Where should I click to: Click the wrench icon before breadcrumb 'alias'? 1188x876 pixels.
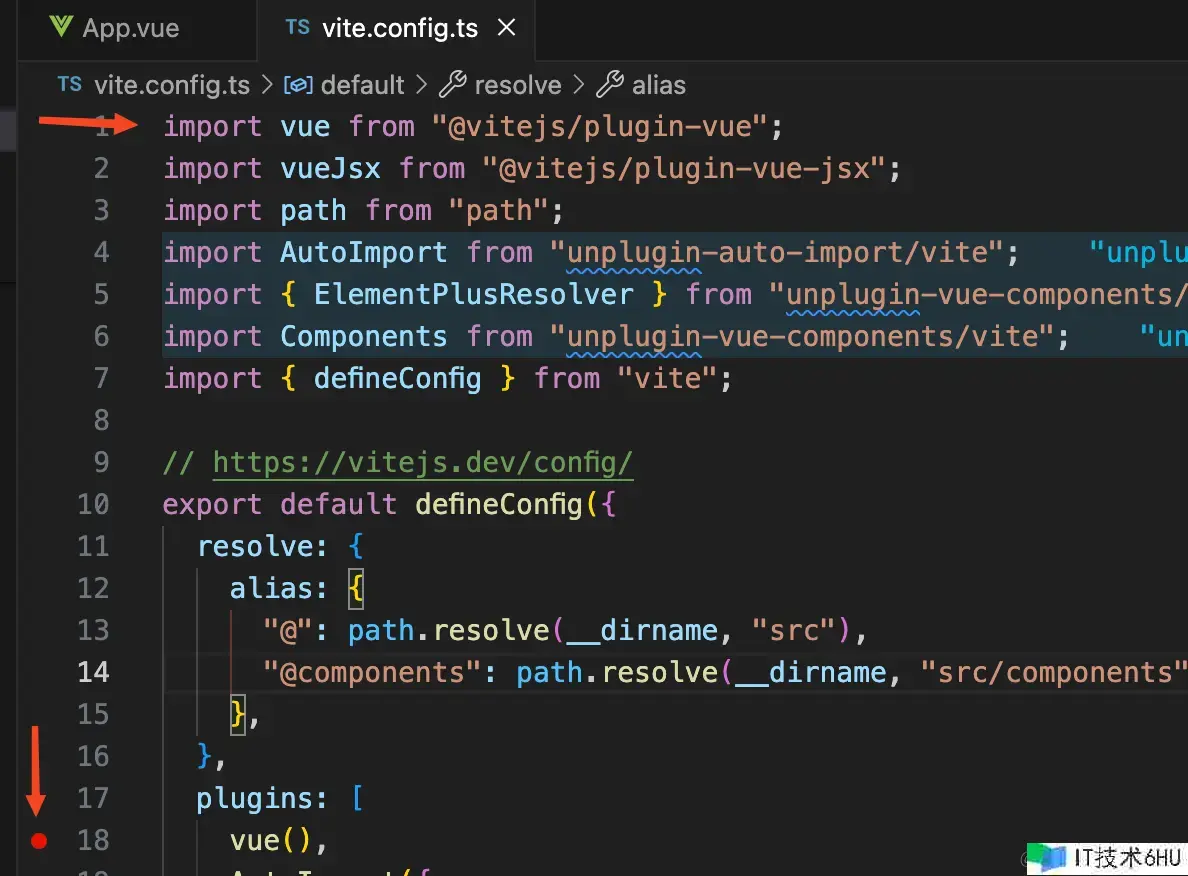610,85
